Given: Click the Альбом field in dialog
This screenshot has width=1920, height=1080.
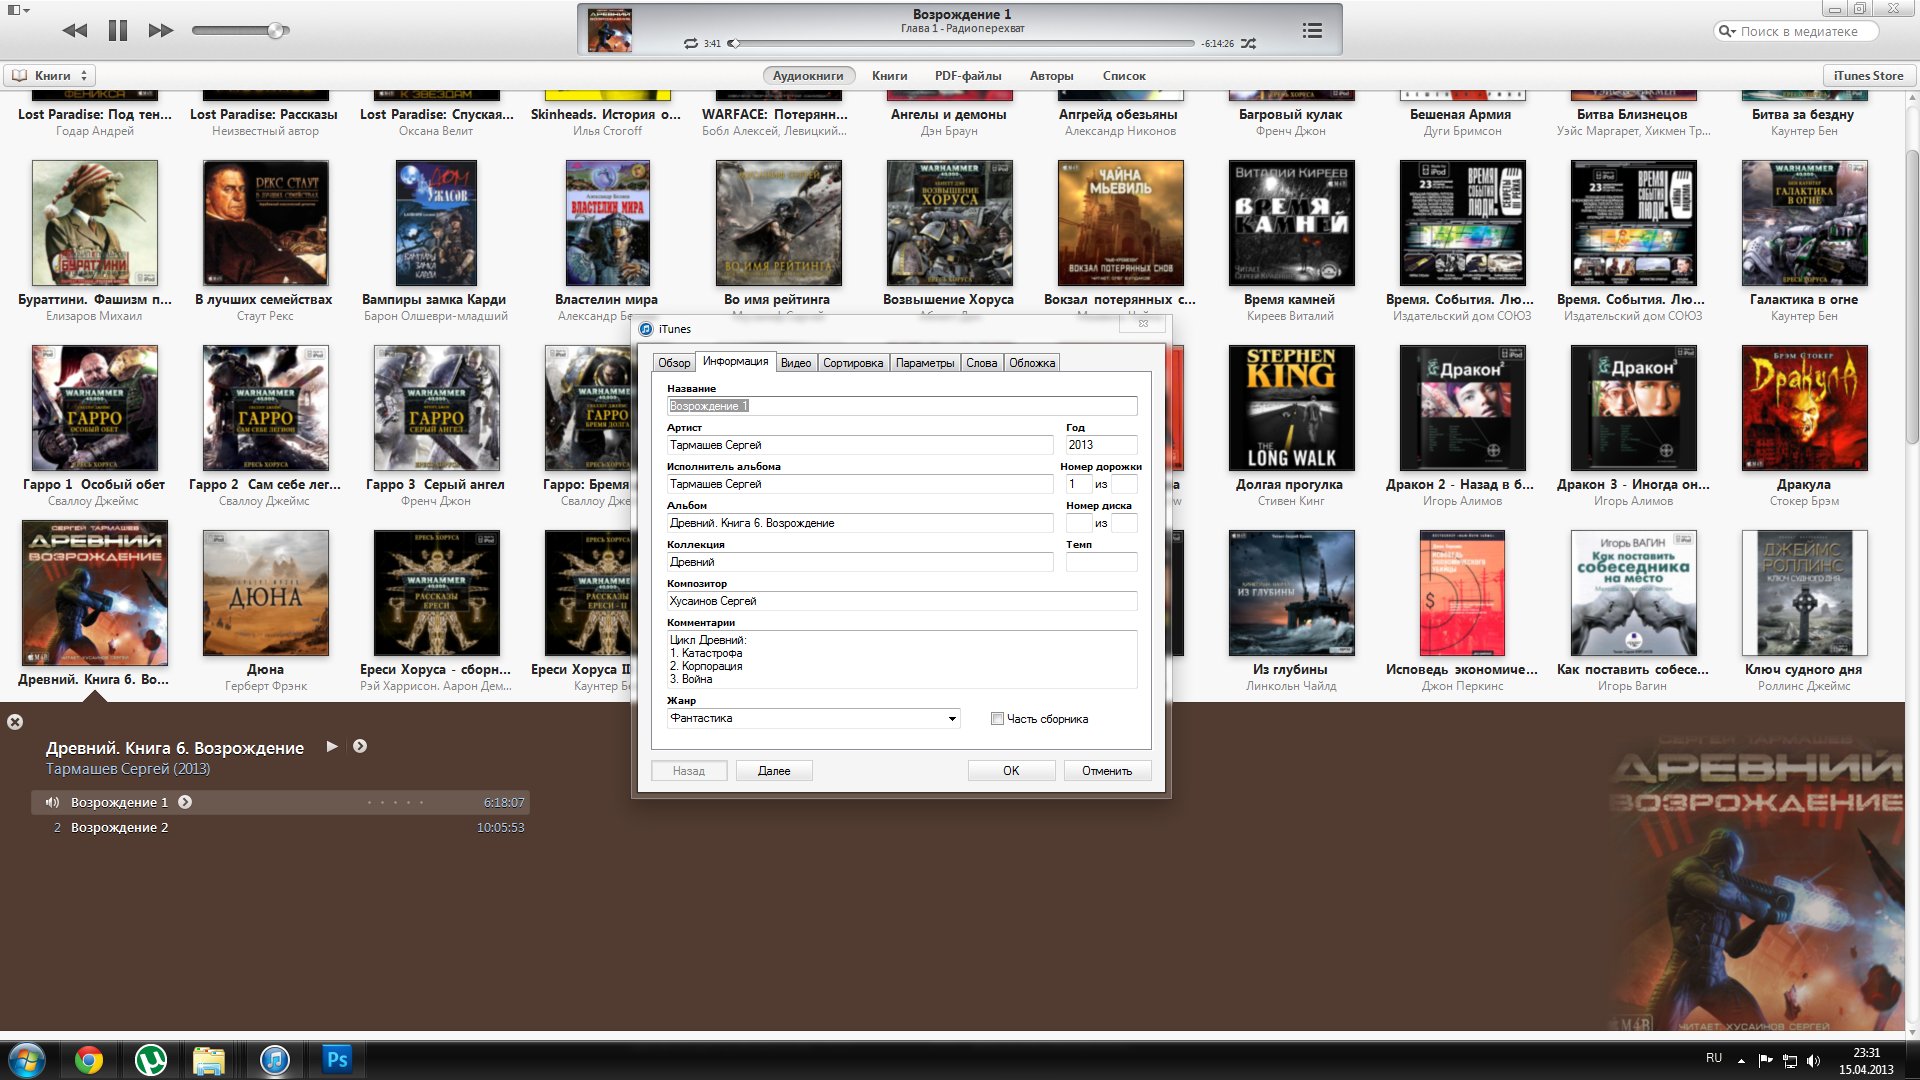Looking at the screenshot, I should pyautogui.click(x=860, y=523).
